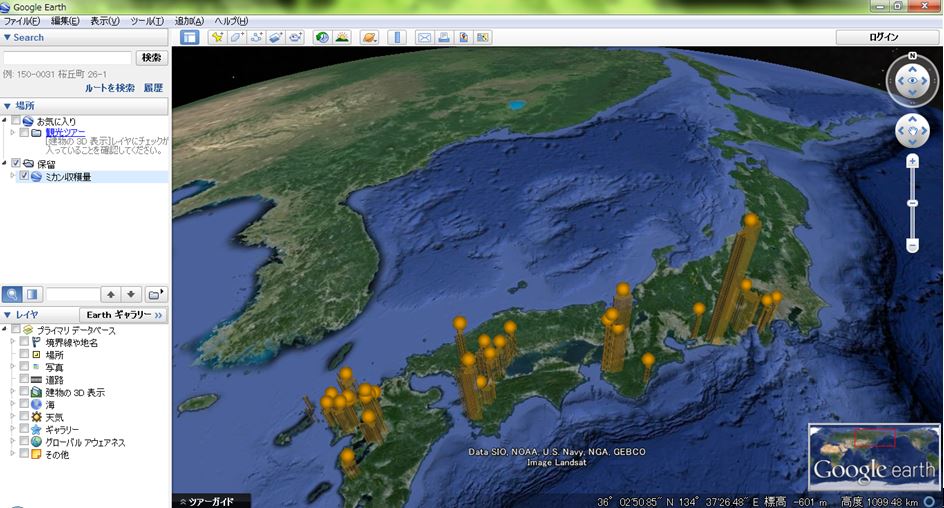Viewport: 944px width, 508px height.
Task: Zoom out using the minus button
Action: pyautogui.click(x=913, y=246)
